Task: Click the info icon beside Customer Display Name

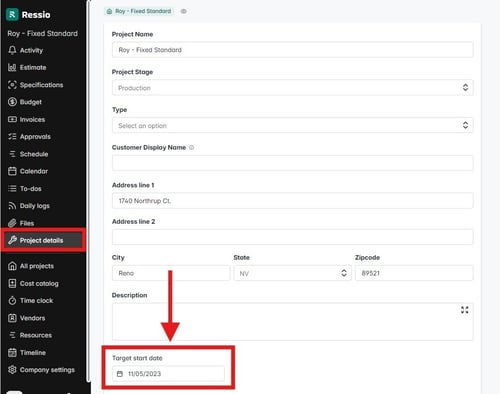Action: pyautogui.click(x=191, y=147)
